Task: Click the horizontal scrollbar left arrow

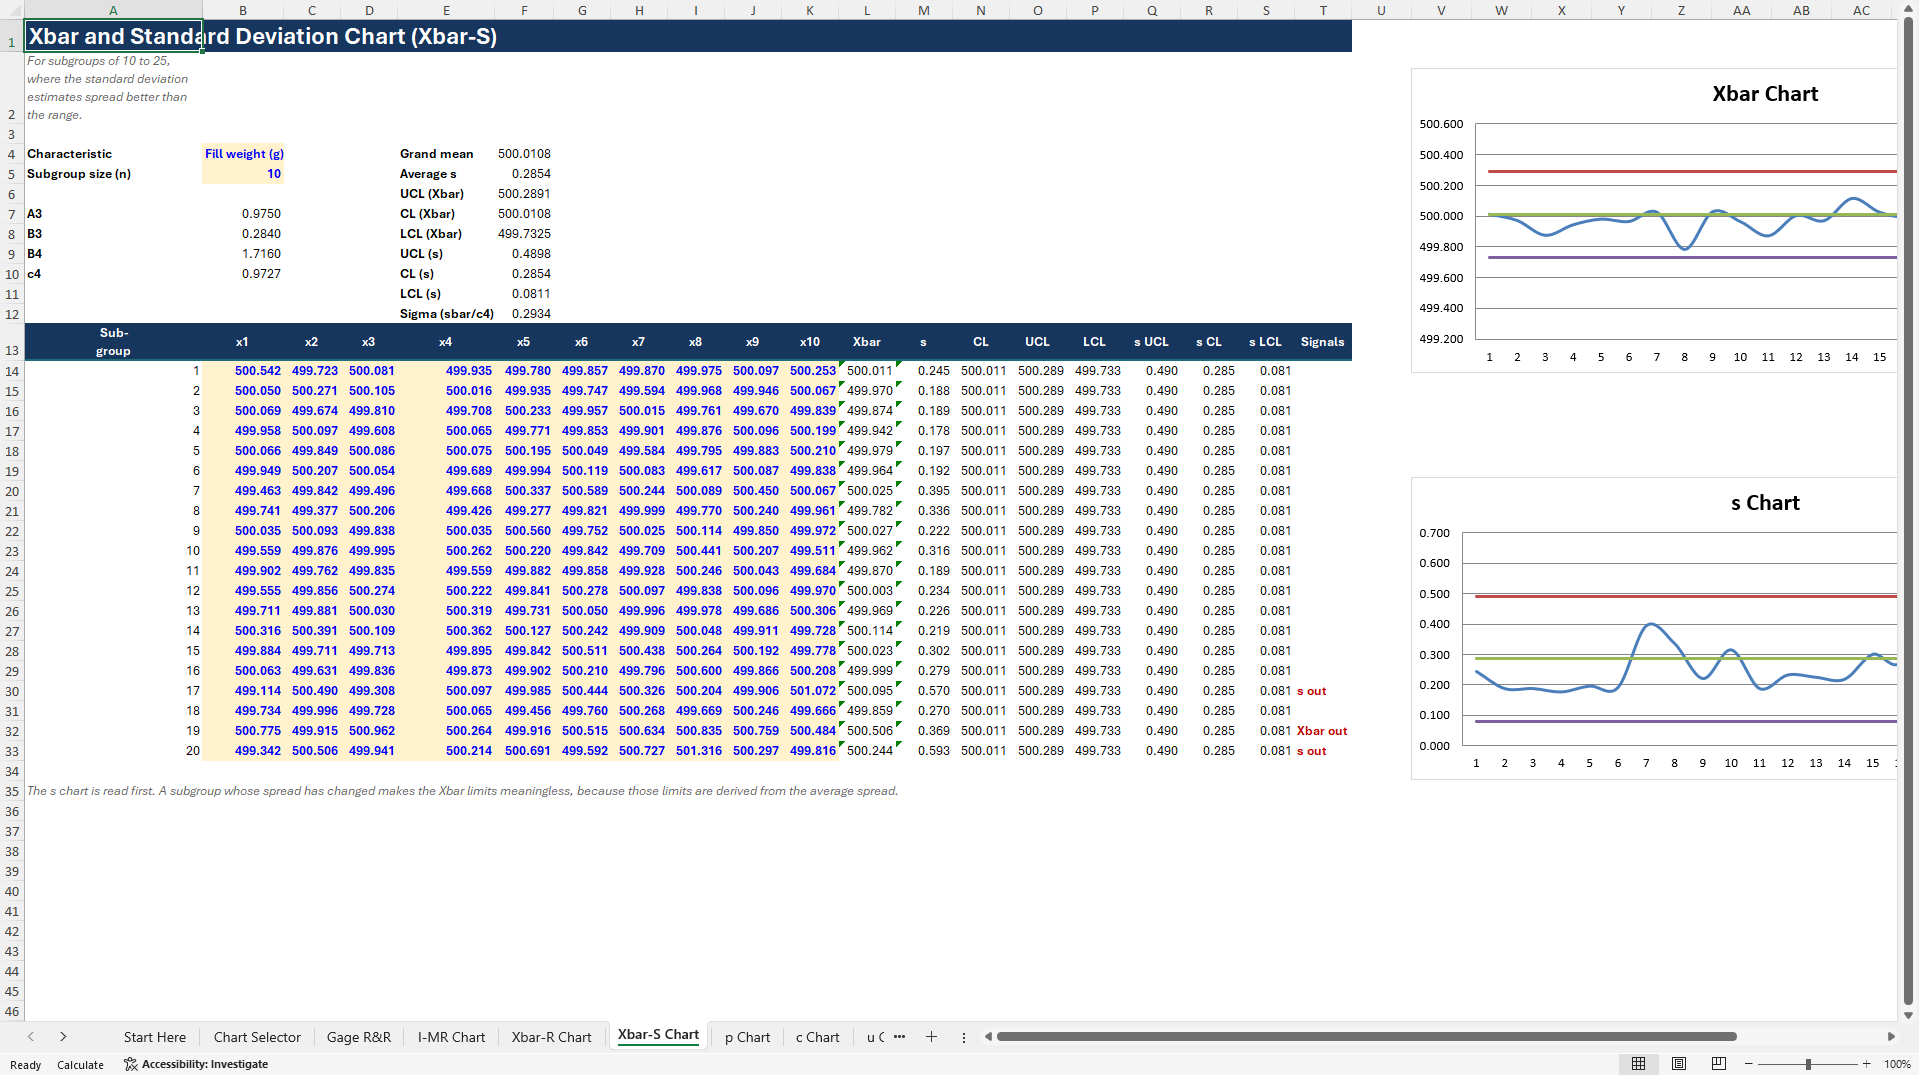Action: pyautogui.click(x=988, y=1037)
